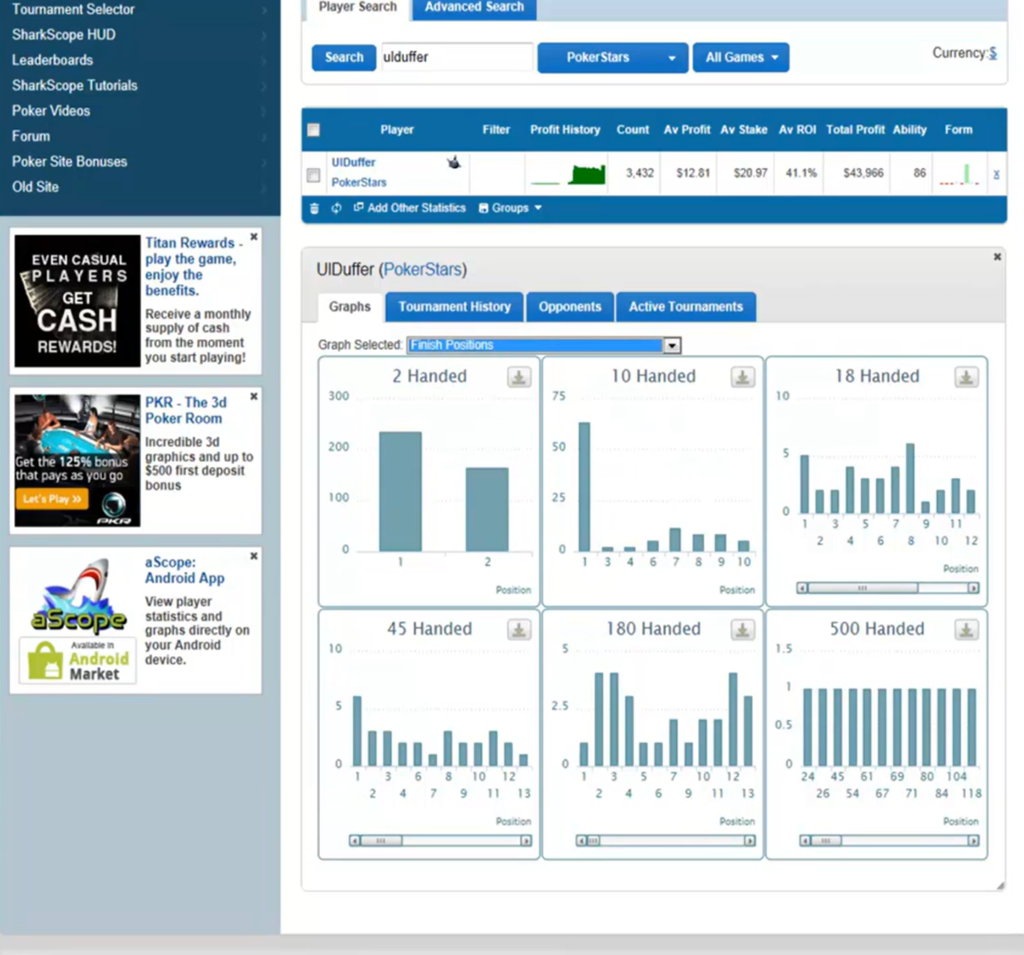Image resolution: width=1024 pixels, height=955 pixels.
Task: Open the PokerStars site dropdown
Action: click(x=613, y=58)
